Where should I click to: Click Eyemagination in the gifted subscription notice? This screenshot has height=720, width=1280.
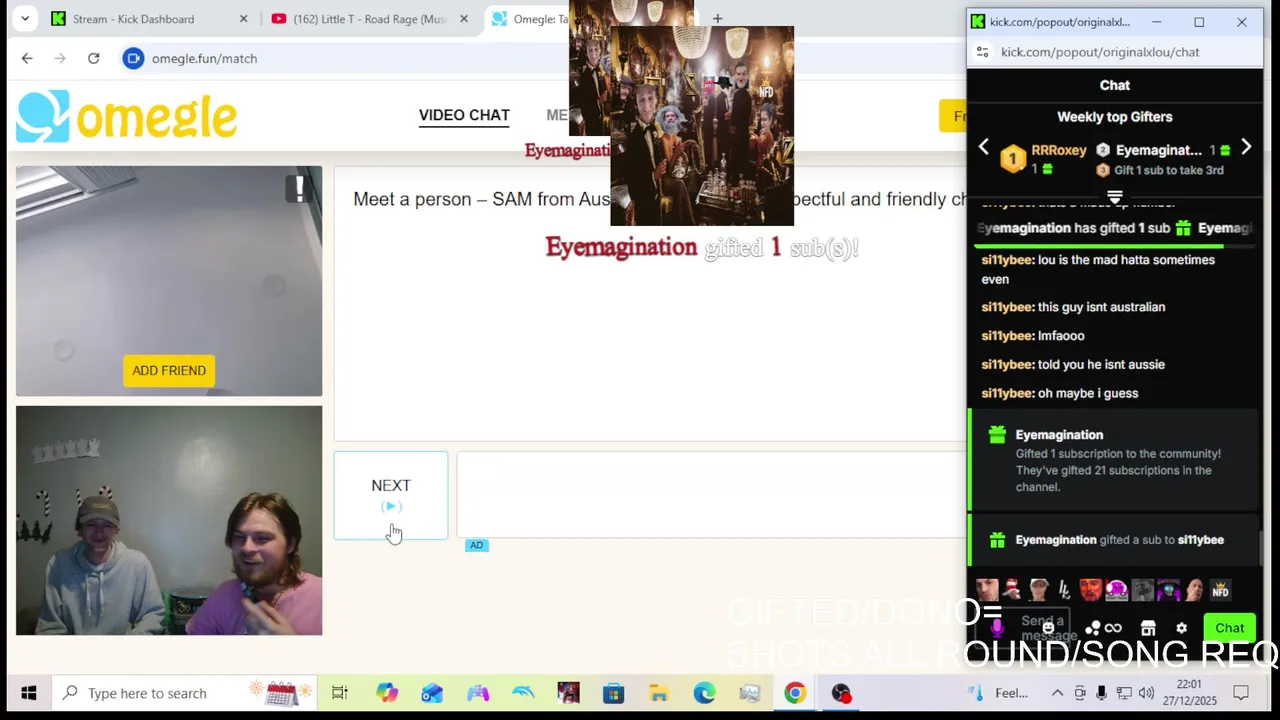point(1059,435)
